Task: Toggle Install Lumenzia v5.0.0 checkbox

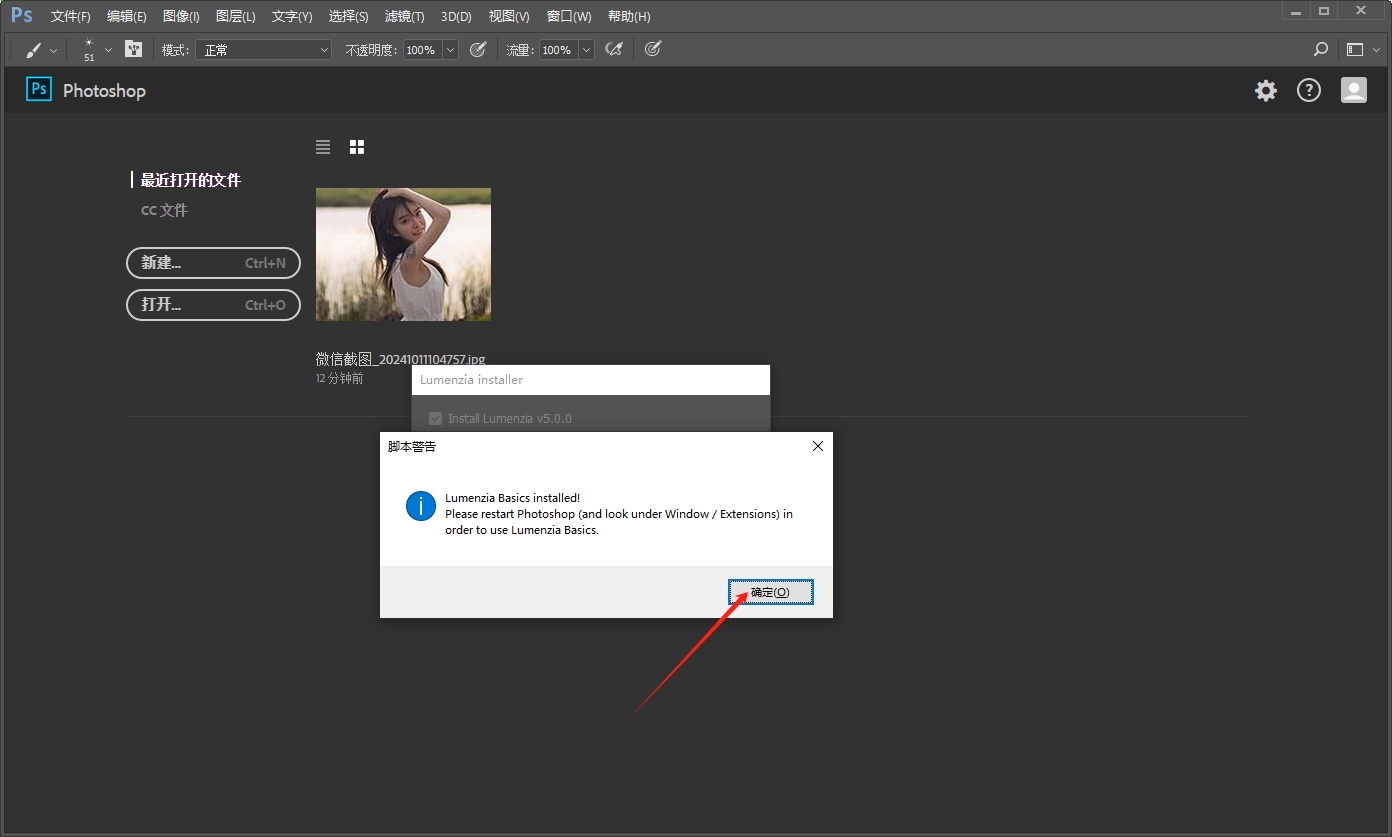Action: 435,418
